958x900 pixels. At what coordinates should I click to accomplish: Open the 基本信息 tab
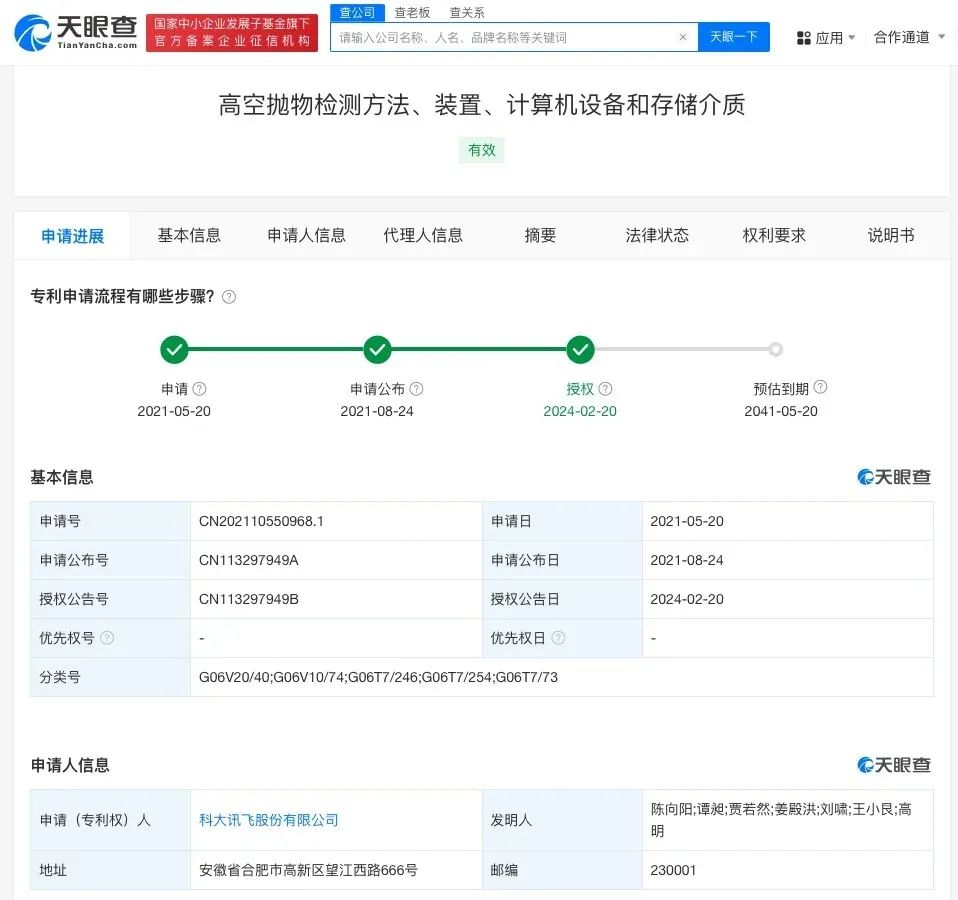tap(189, 235)
